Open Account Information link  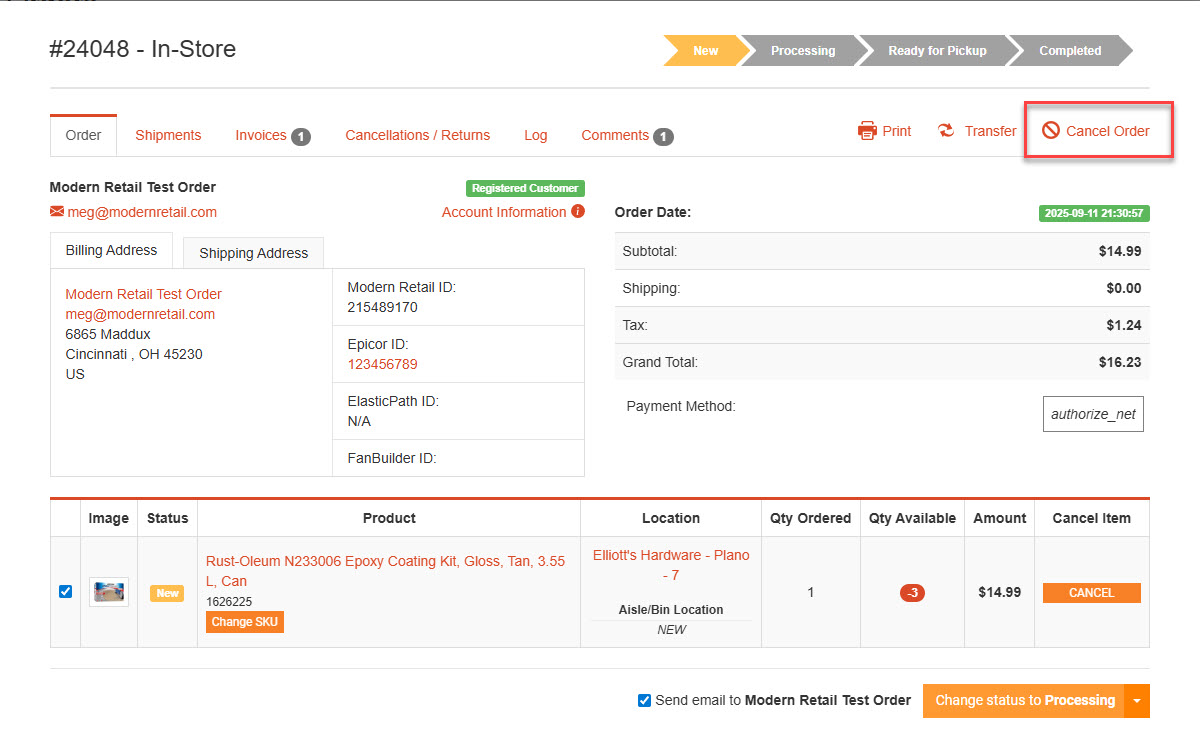504,212
